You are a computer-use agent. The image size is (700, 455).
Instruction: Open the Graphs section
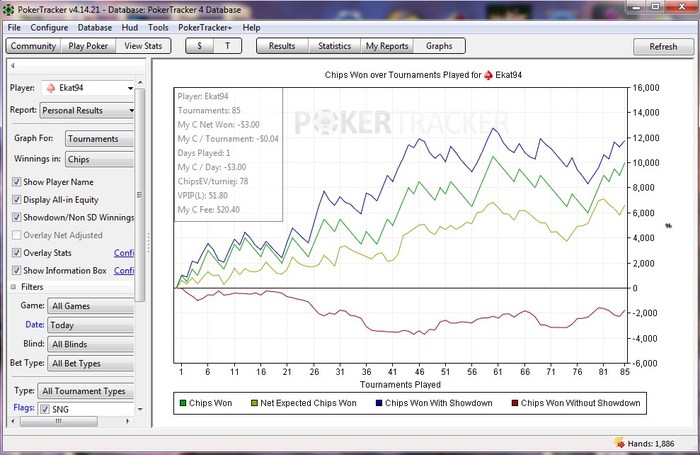tap(439, 46)
